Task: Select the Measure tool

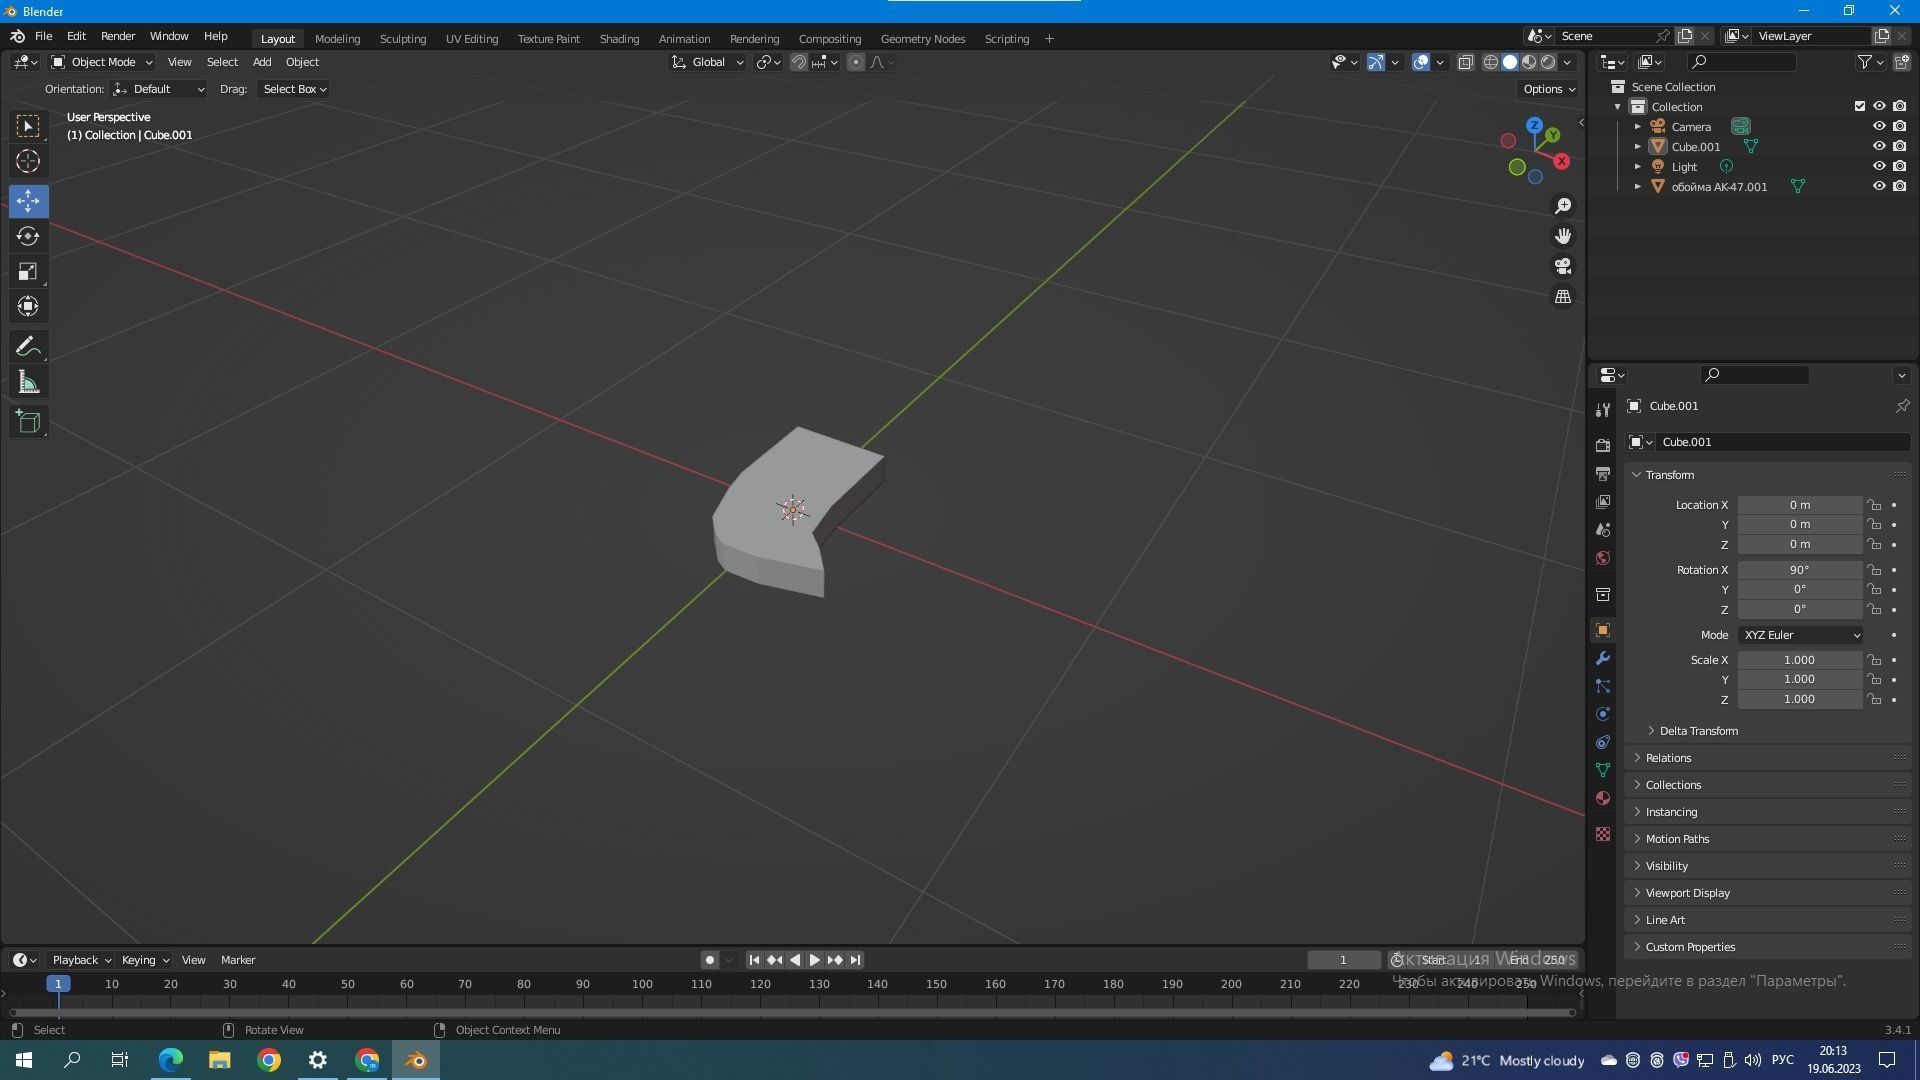Action: coord(28,383)
